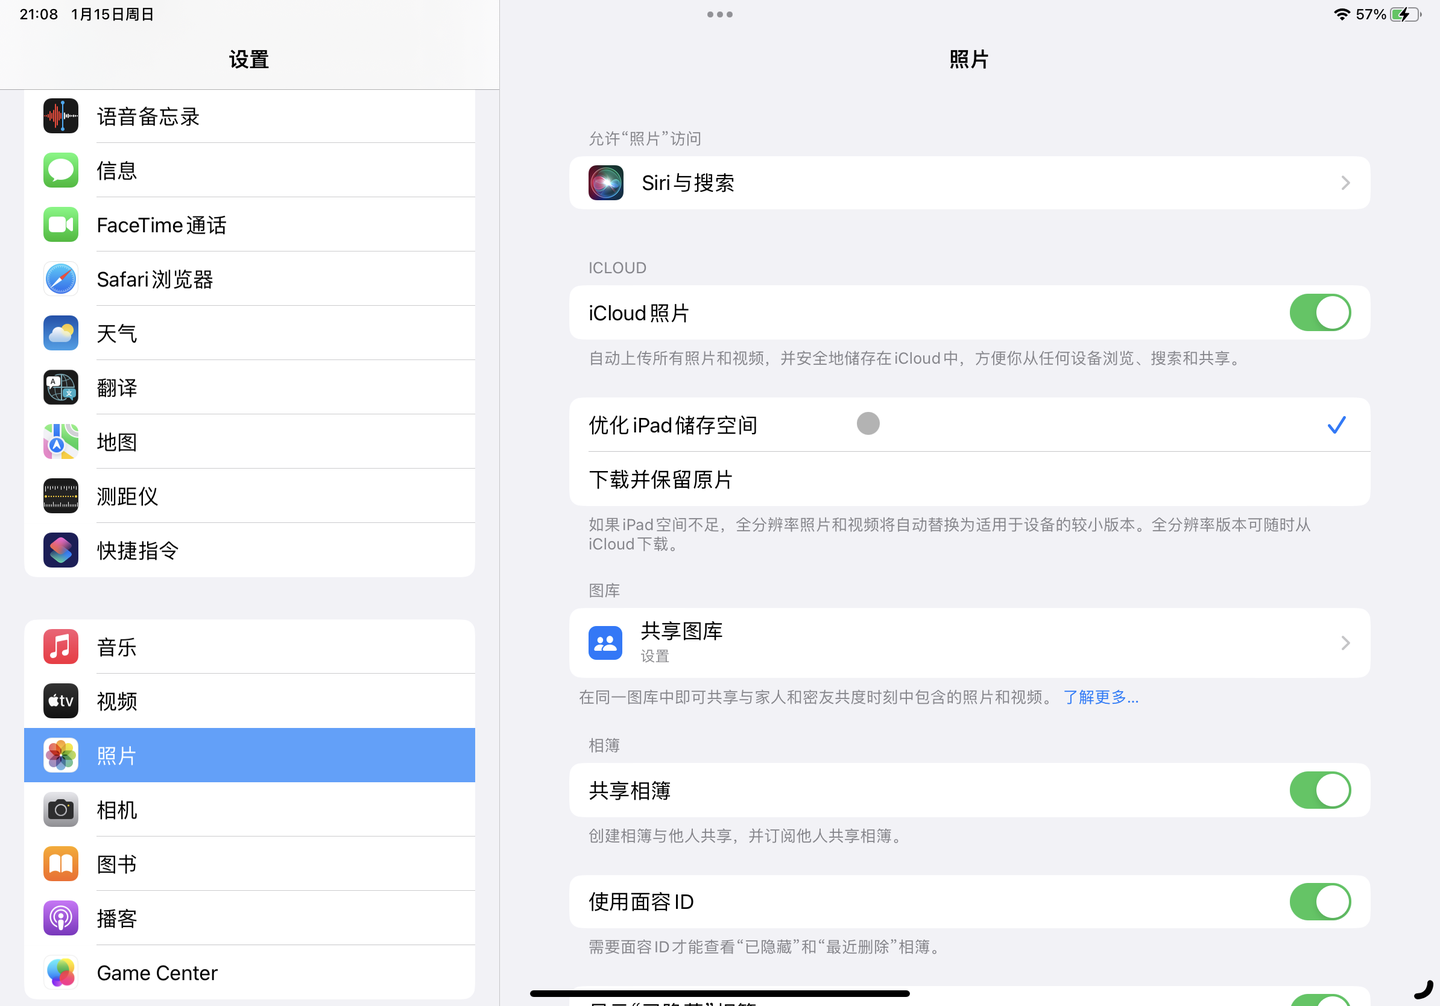Open 音乐 settings from sidebar
Image resolution: width=1440 pixels, height=1006 pixels.
point(117,646)
